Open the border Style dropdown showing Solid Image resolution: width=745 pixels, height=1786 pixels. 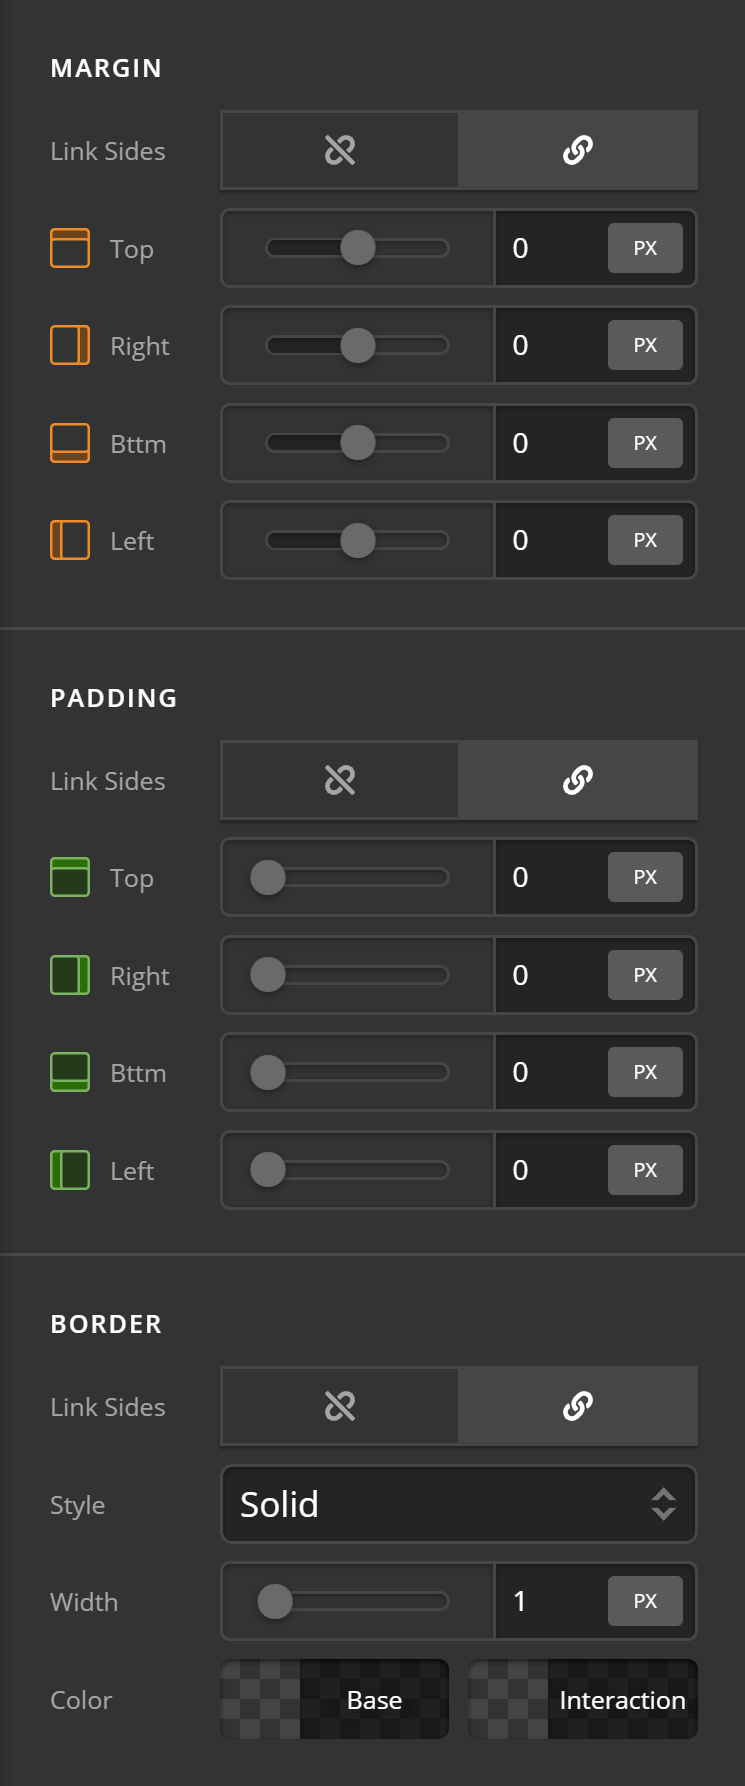coord(458,1504)
